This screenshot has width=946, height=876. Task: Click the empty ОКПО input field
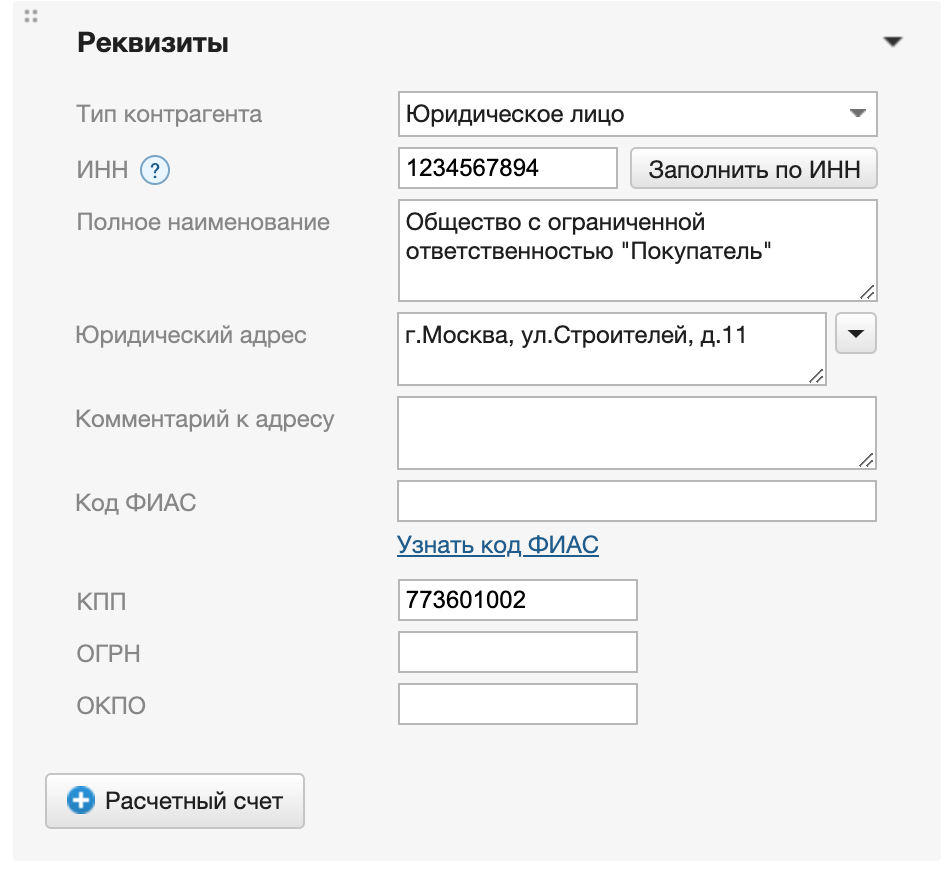click(517, 704)
